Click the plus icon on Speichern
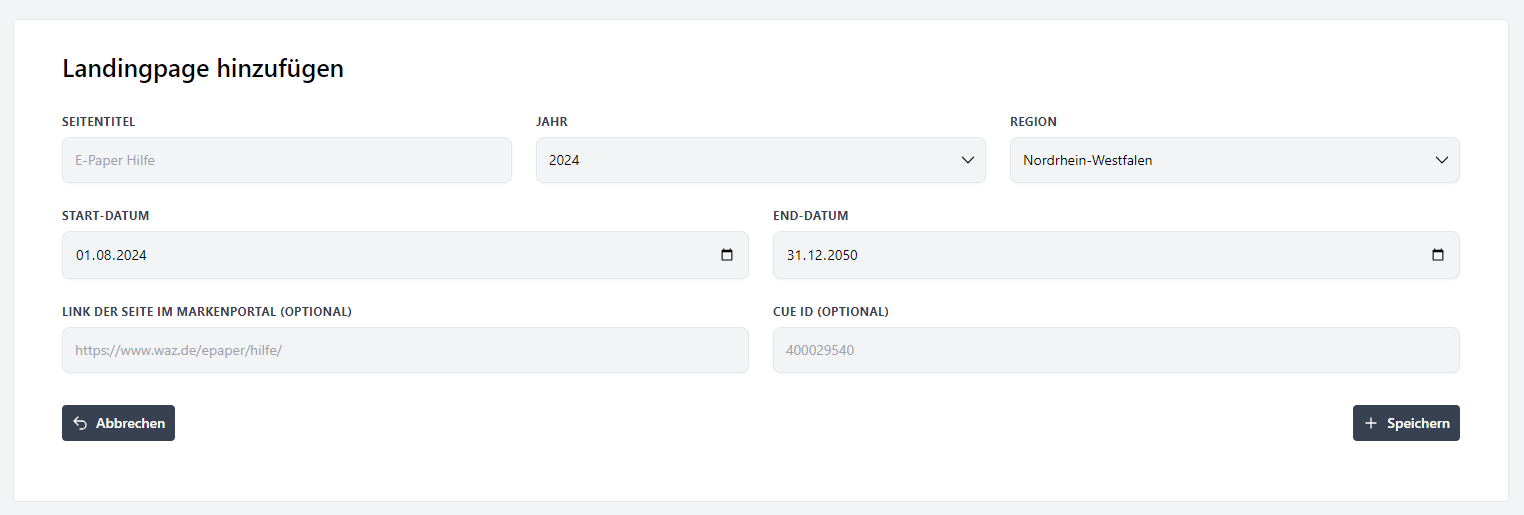The height and width of the screenshot is (515, 1524). [x=1371, y=423]
